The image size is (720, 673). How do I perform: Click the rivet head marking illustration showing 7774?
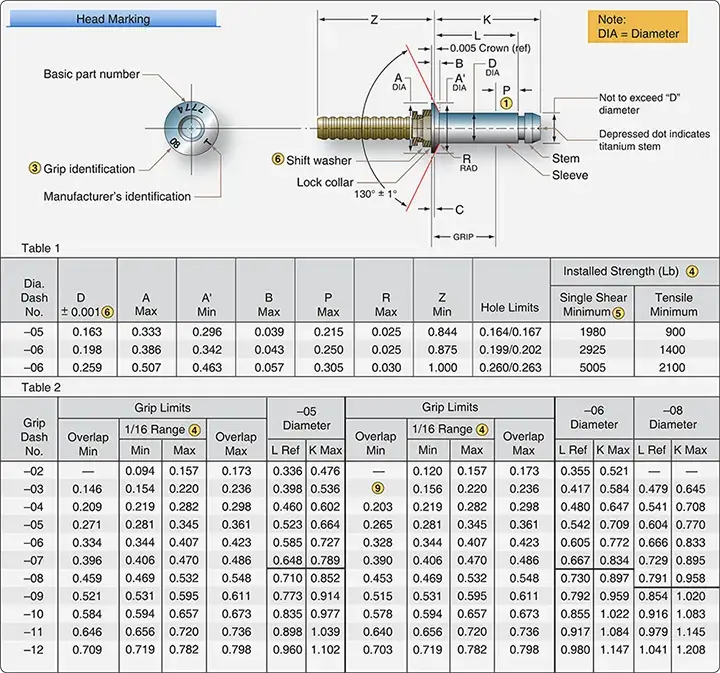coord(191,129)
